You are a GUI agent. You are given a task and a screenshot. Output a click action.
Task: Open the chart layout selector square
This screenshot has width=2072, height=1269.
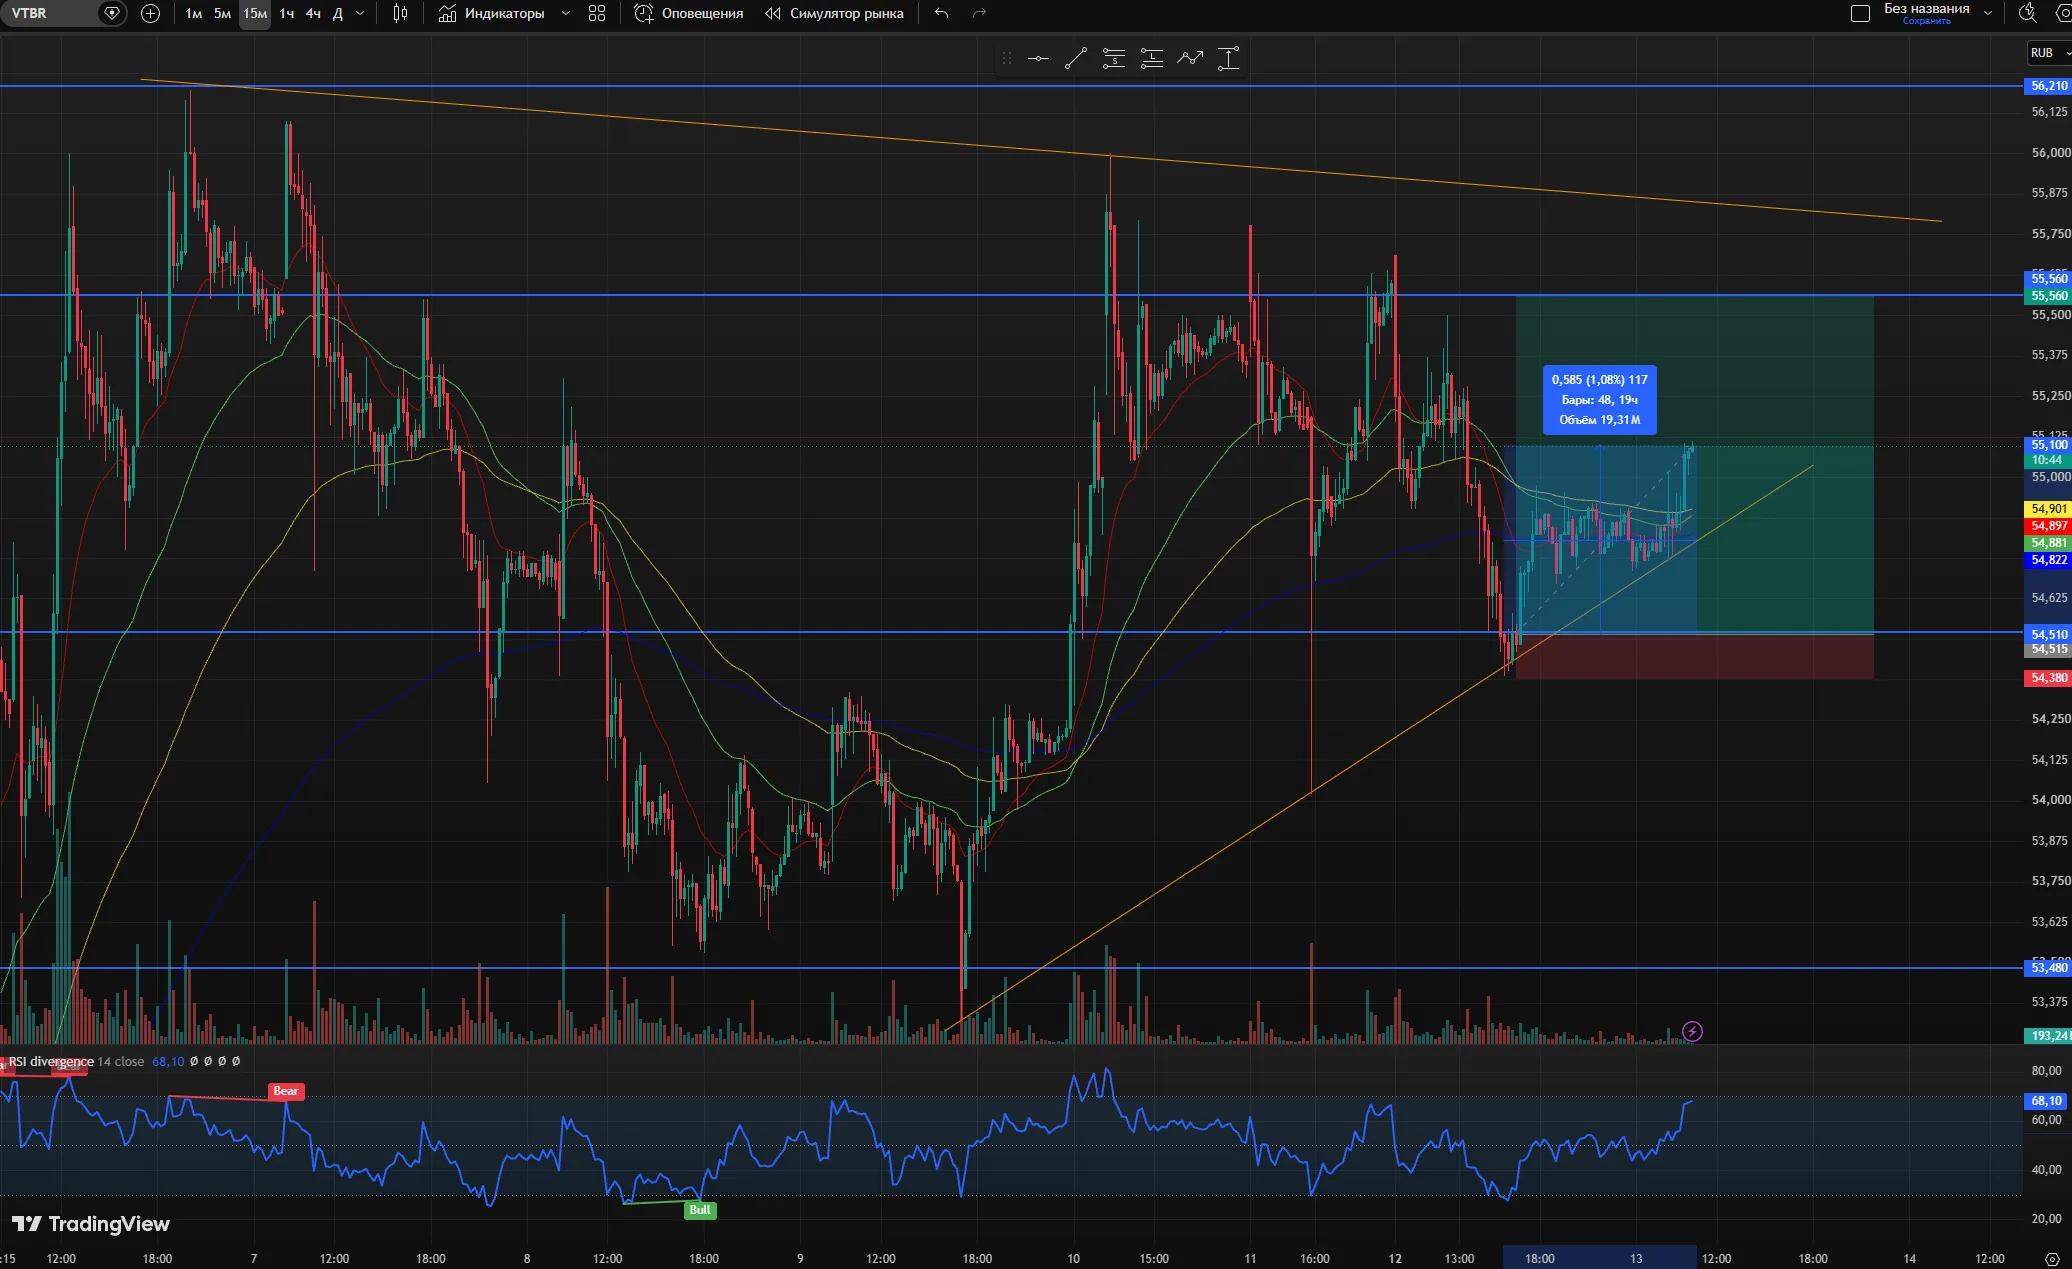pyautogui.click(x=1860, y=14)
